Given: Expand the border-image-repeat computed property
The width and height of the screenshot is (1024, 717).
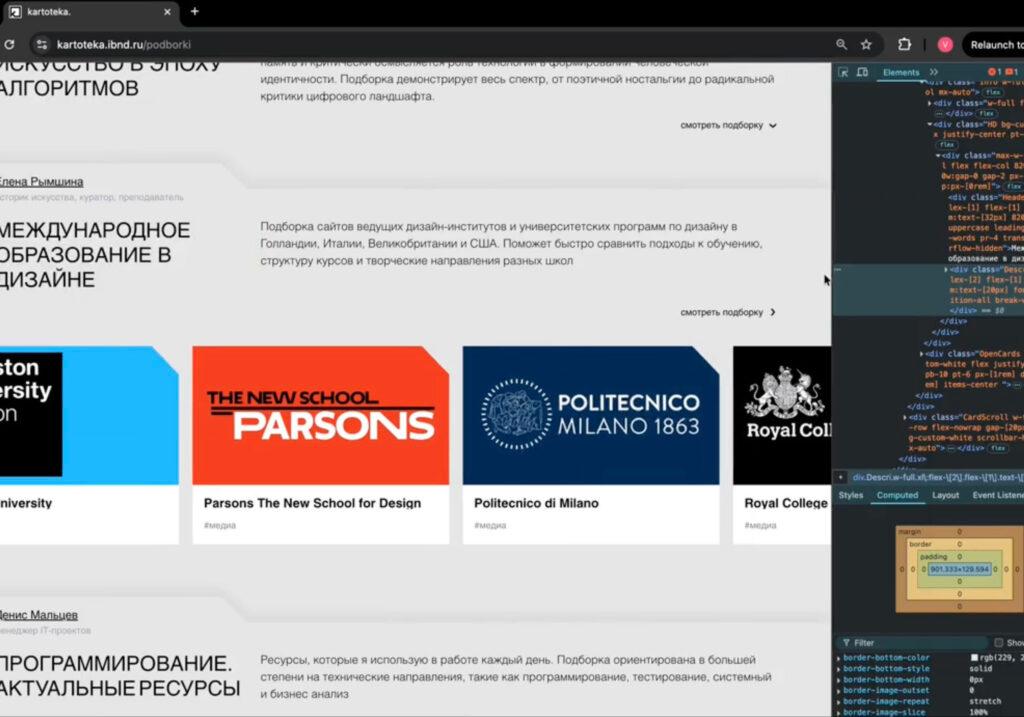Looking at the screenshot, I should [839, 701].
